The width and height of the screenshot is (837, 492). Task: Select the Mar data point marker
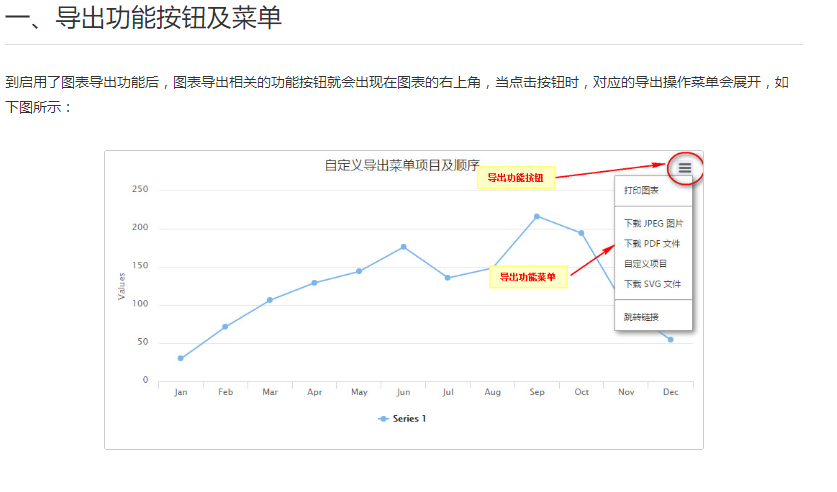pos(270,300)
